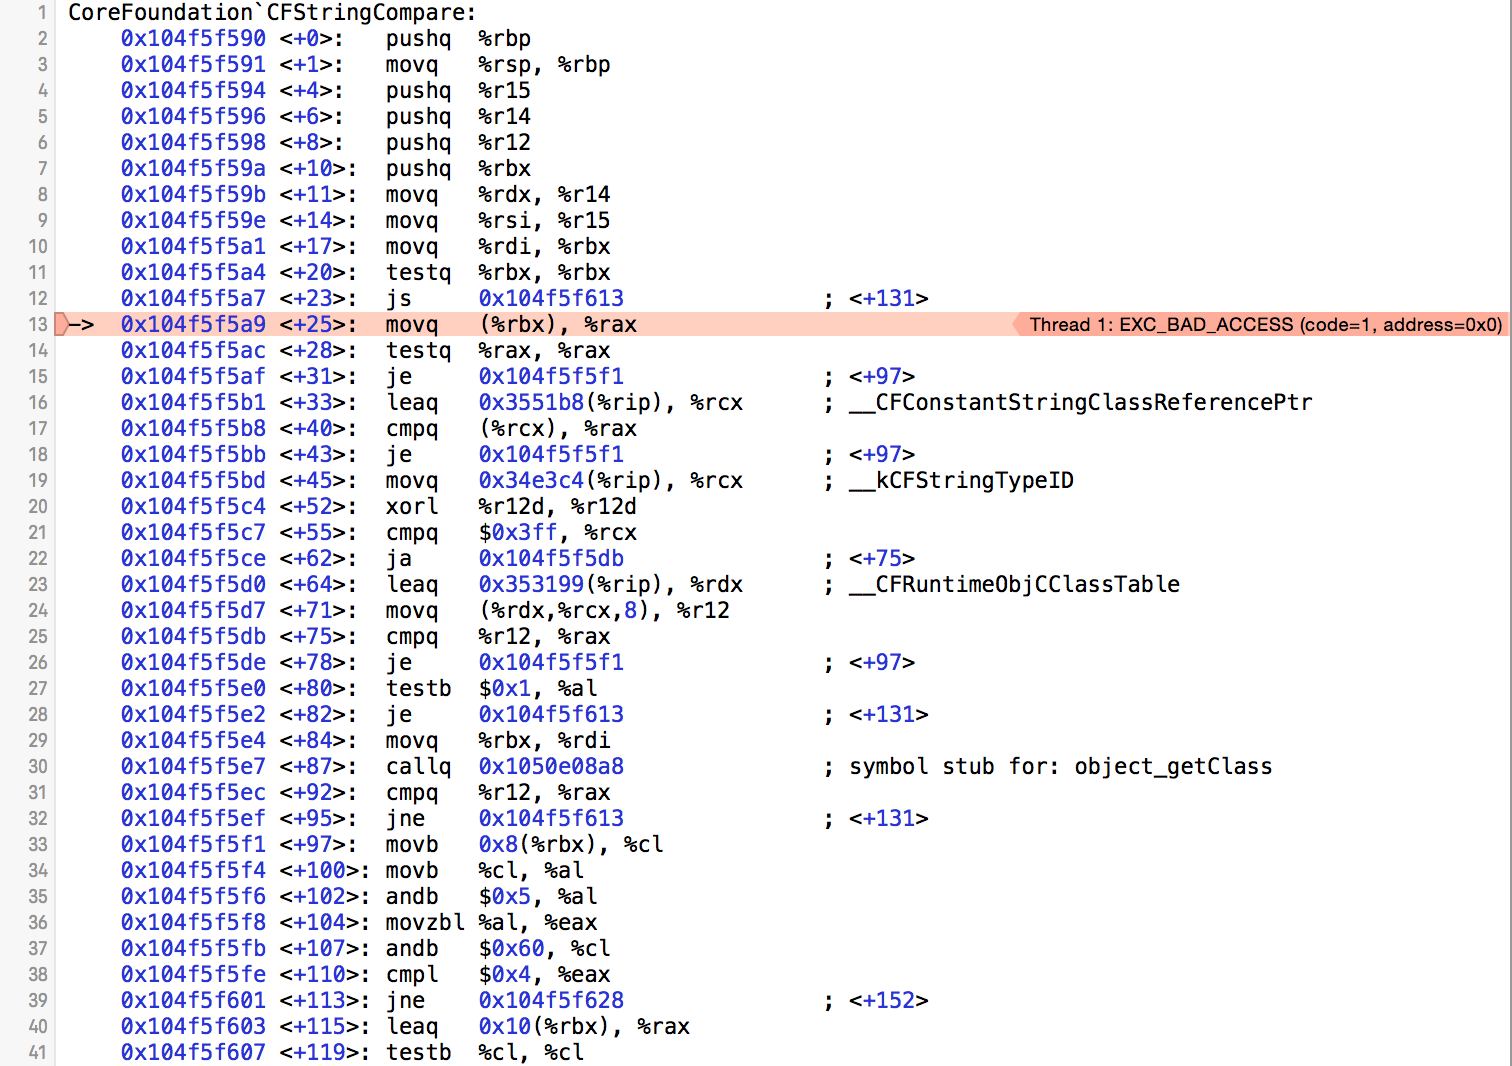Click the 0x8(%rbx), %cl operand on line 33
Image resolution: width=1512 pixels, height=1066 pixels.
571,844
